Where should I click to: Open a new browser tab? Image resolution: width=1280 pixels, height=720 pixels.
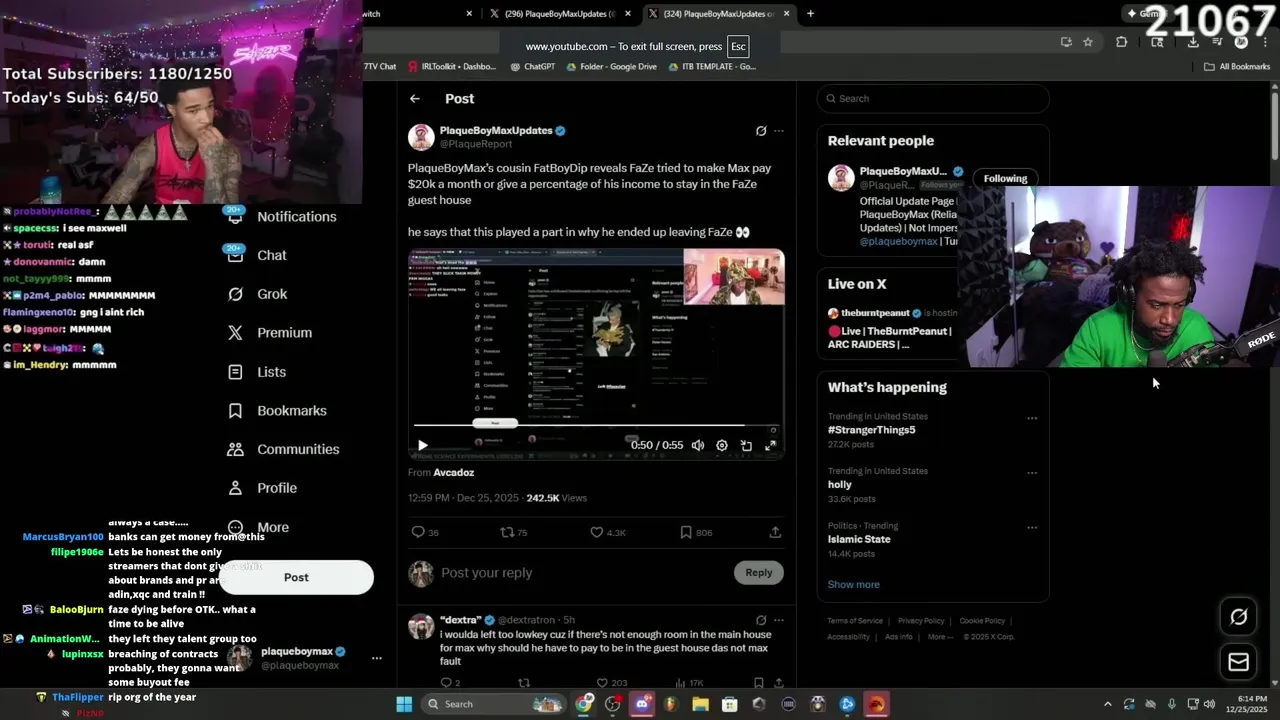click(810, 14)
